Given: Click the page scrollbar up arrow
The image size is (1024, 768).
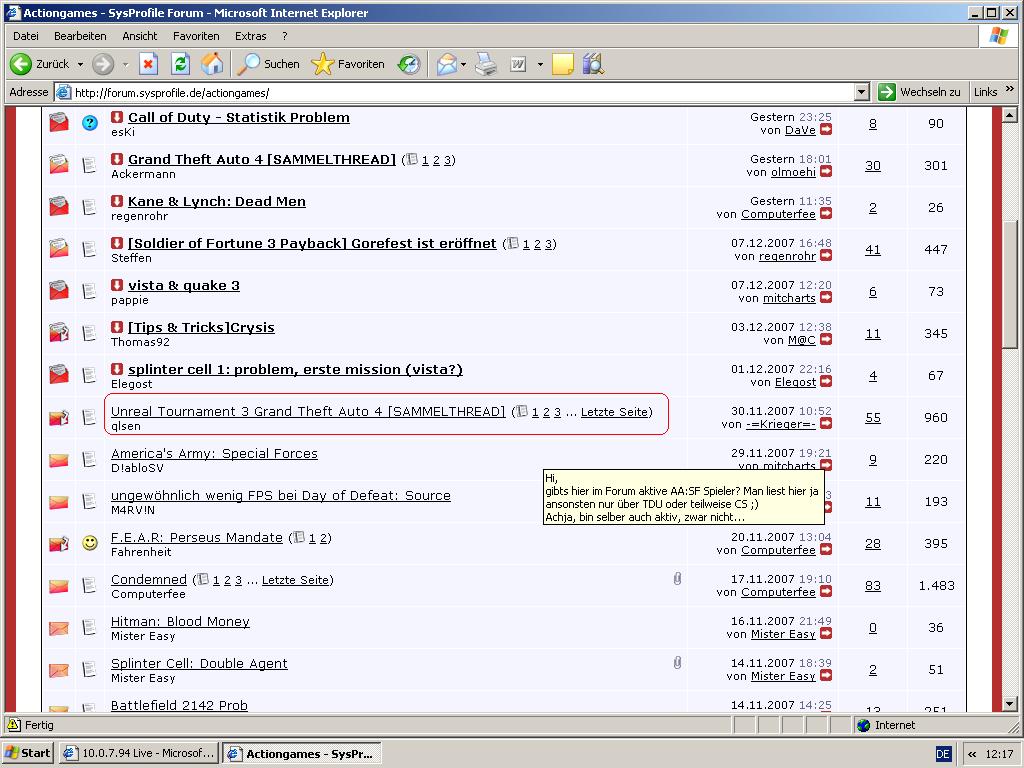Looking at the screenshot, I should 1010,116.
